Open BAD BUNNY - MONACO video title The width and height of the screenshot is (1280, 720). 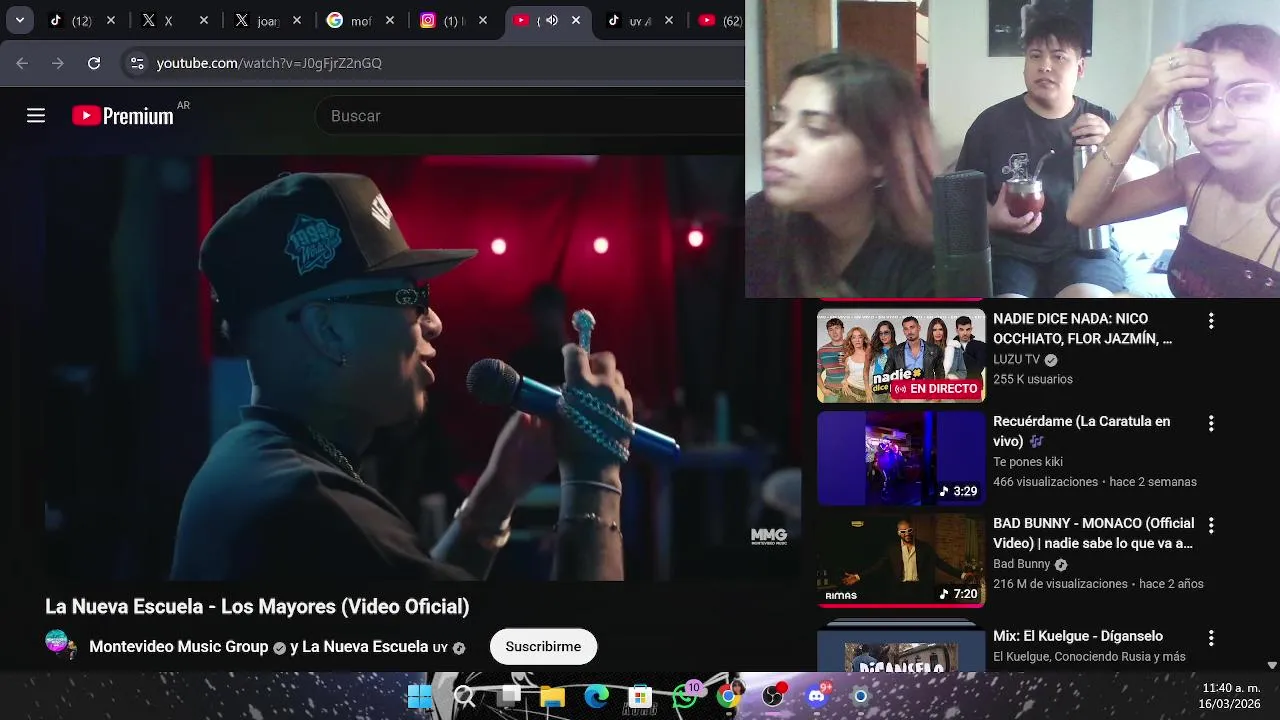(x=1093, y=533)
